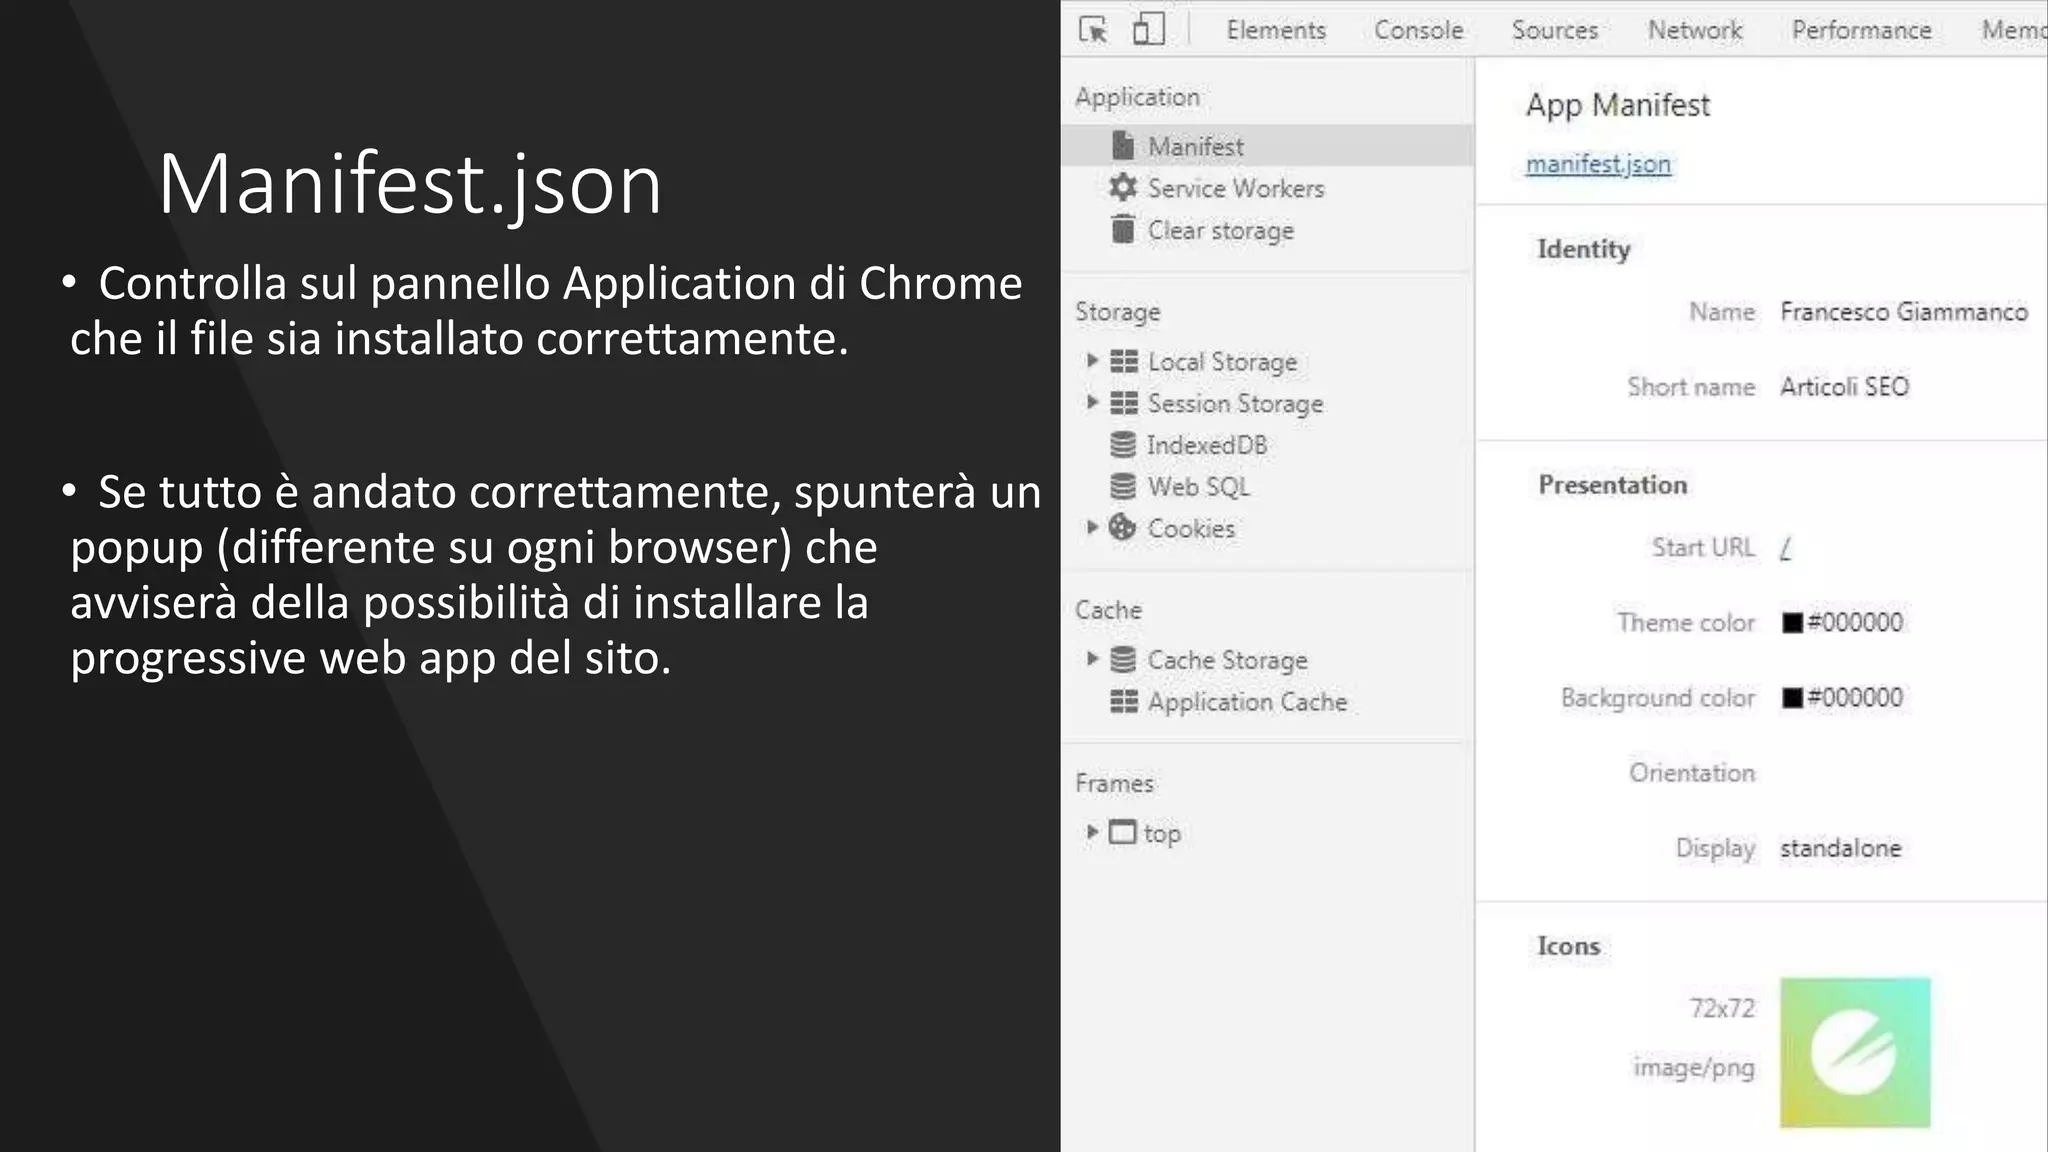The image size is (2048, 1152).
Task: Follow the Start URL slash link
Action: tap(1786, 549)
